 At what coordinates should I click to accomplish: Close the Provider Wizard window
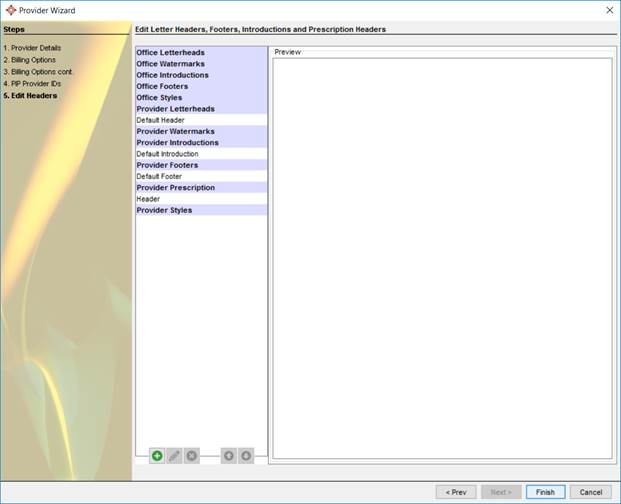(610, 10)
